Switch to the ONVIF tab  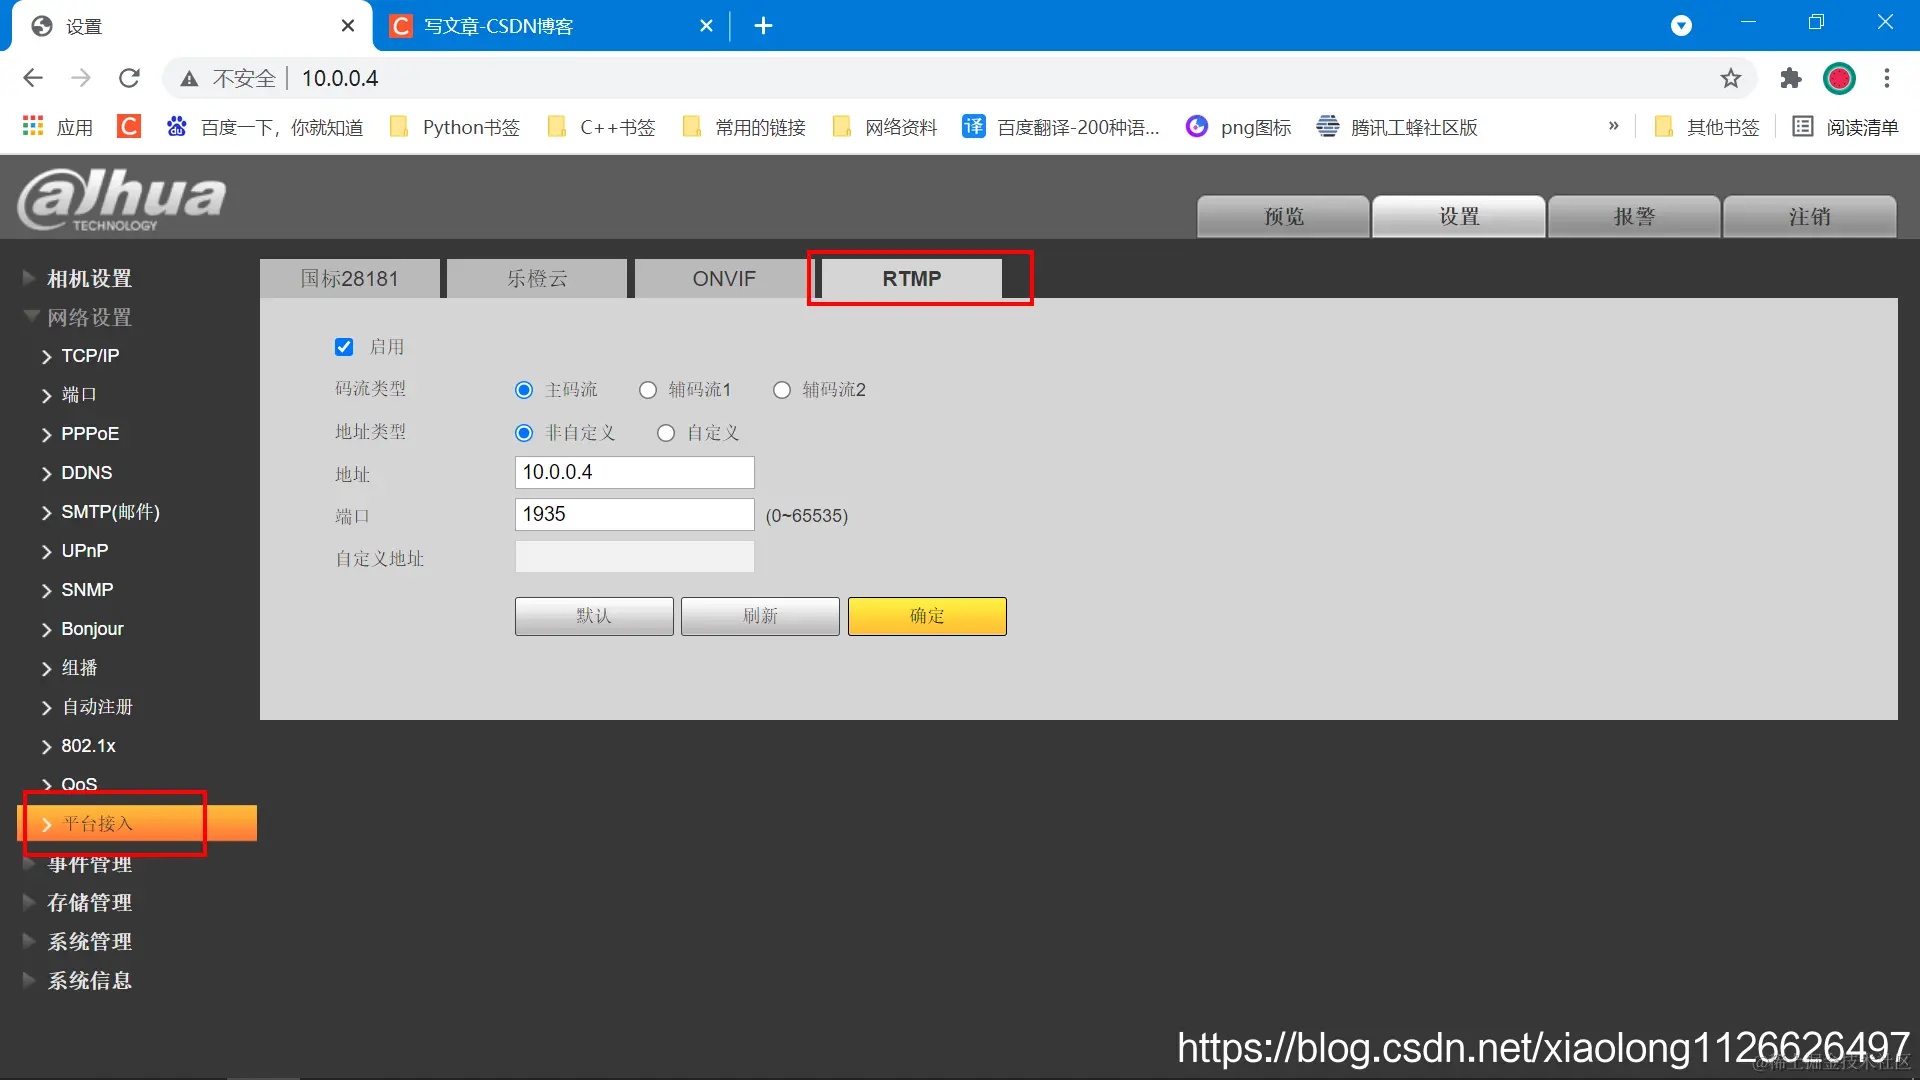pos(723,278)
